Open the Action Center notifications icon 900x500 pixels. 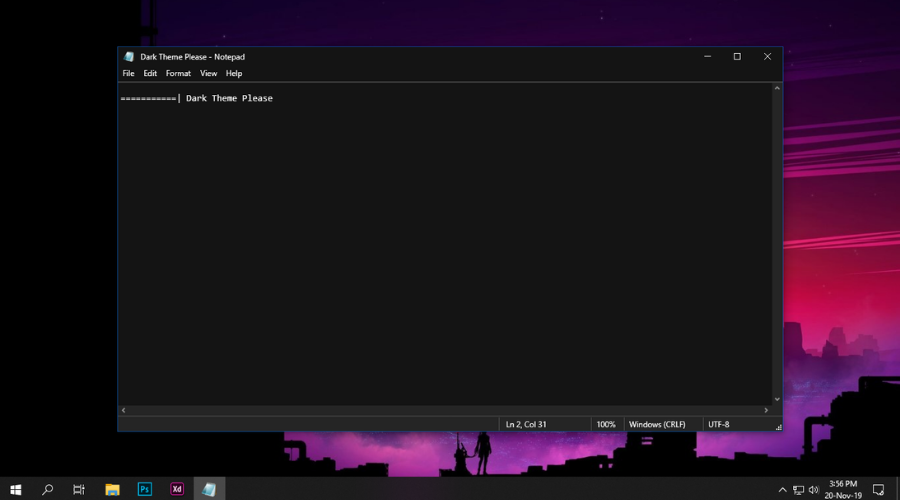click(x=878, y=490)
